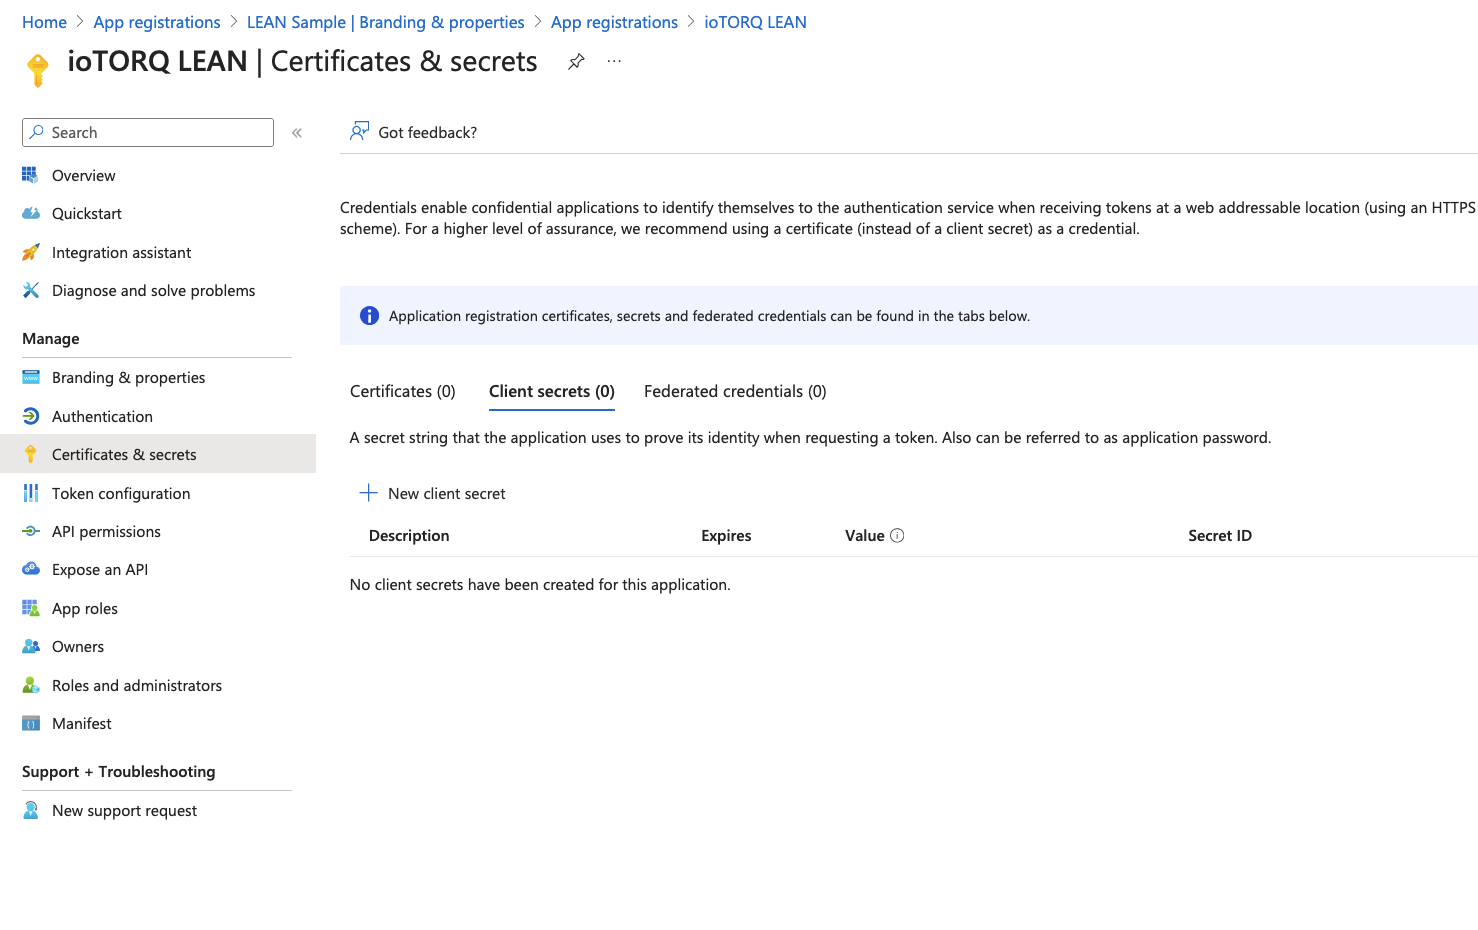Click the blue info icon in banner
Screen dimensions: 1478x930
(x=369, y=316)
